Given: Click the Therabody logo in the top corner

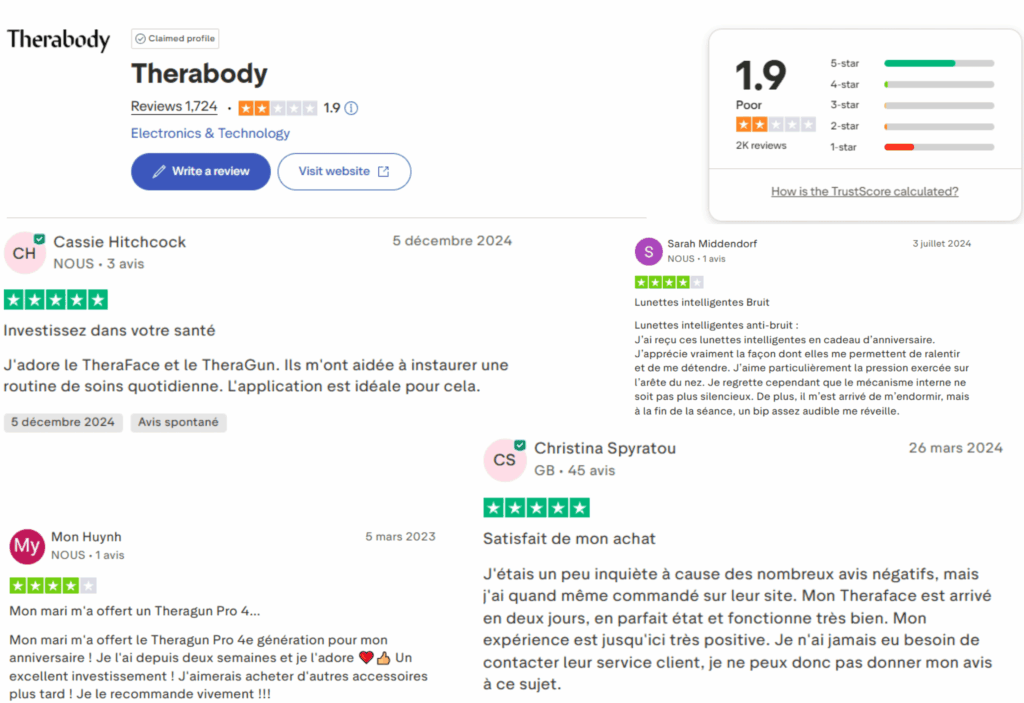Looking at the screenshot, I should coord(57,39).
